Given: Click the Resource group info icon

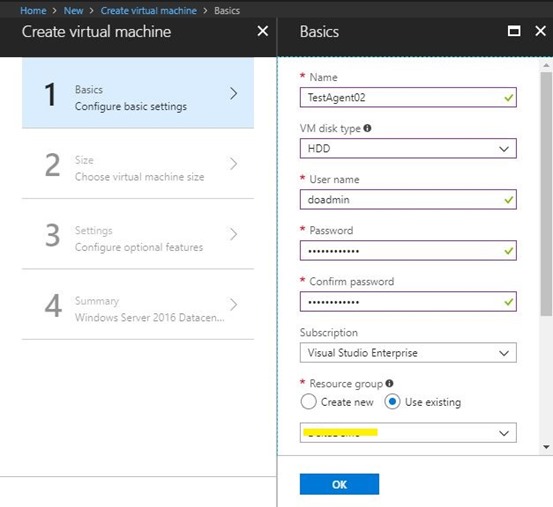Looking at the screenshot, I should (389, 383).
